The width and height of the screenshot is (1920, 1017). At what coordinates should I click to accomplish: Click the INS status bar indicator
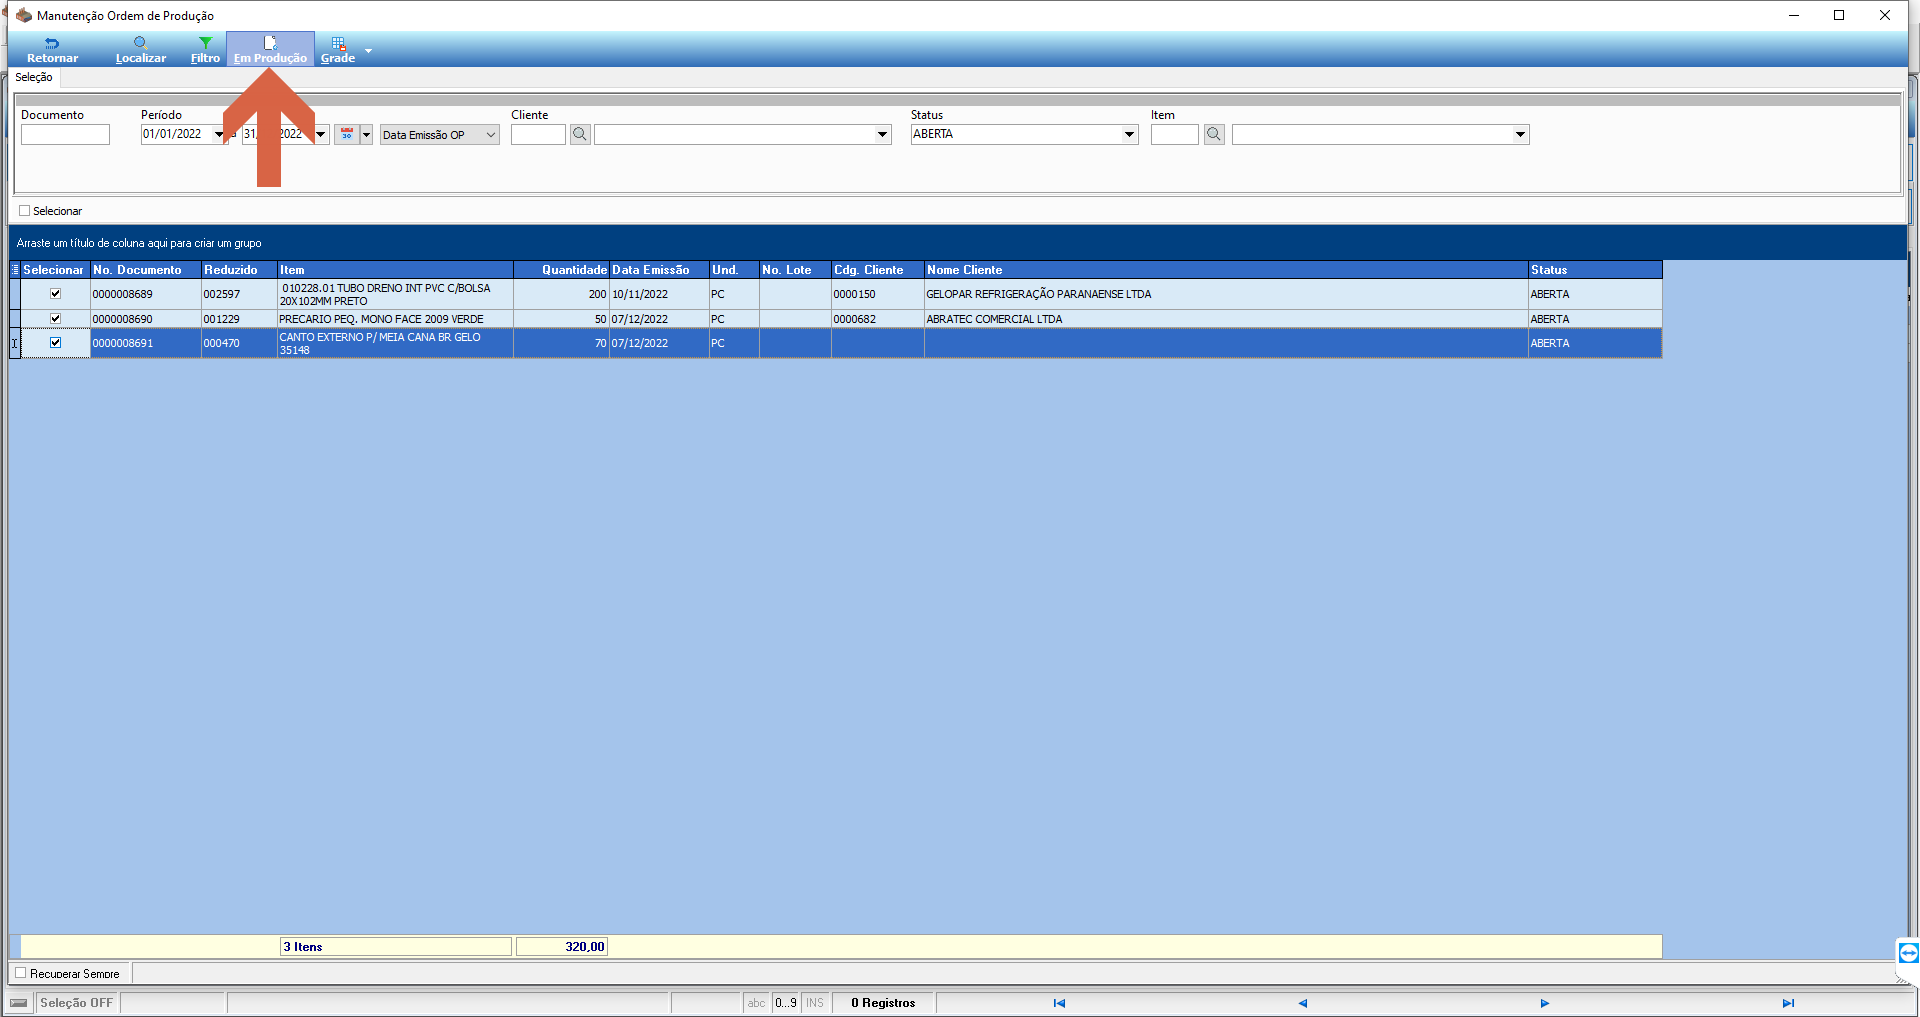[815, 1003]
